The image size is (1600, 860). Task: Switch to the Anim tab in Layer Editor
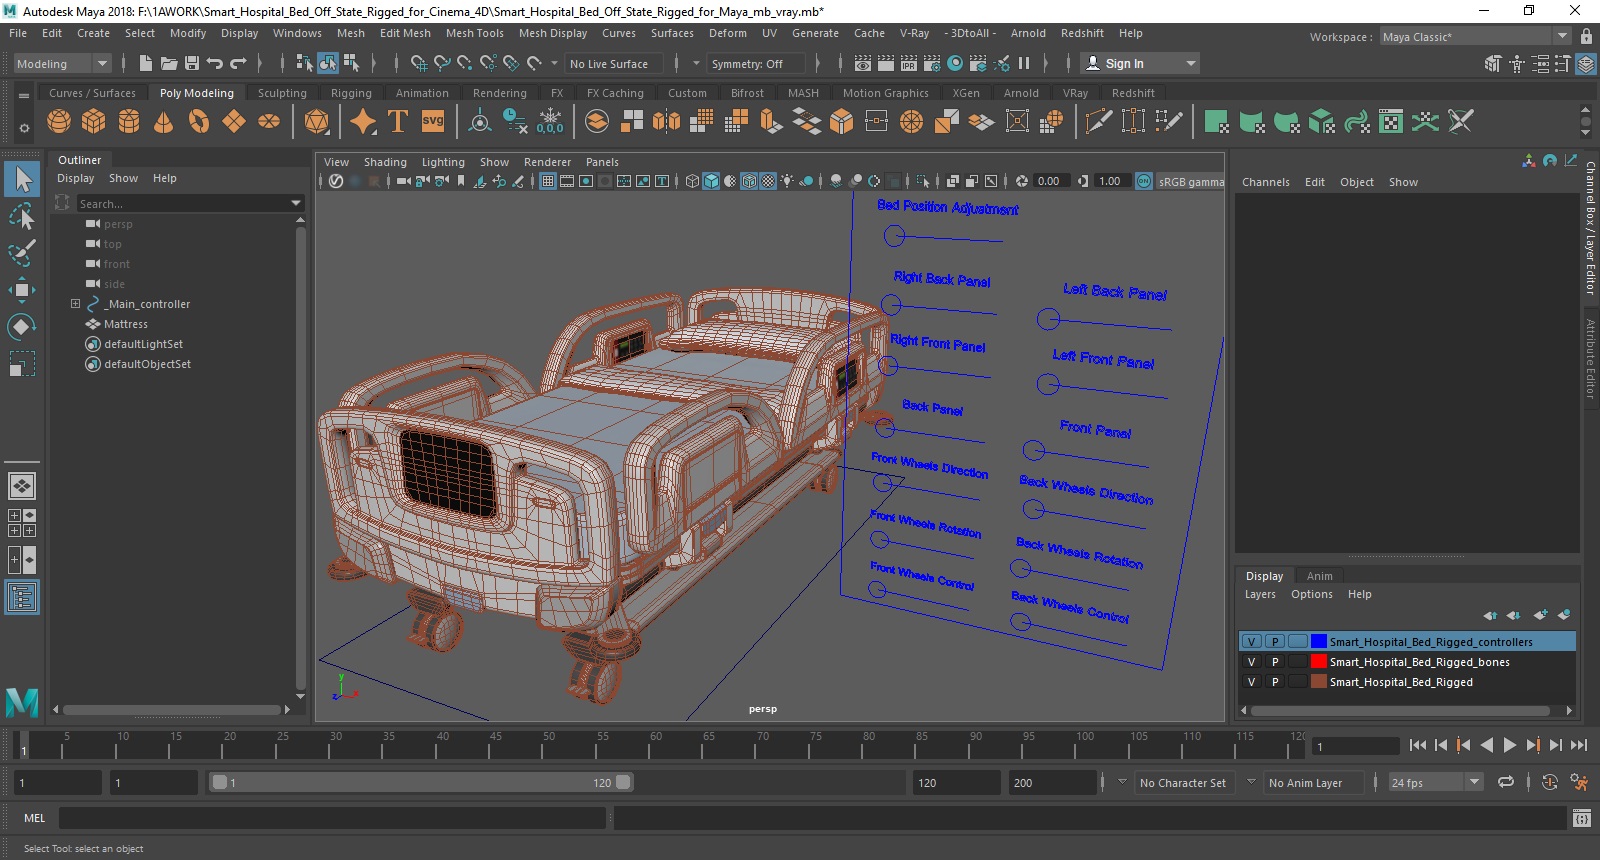(1319, 576)
